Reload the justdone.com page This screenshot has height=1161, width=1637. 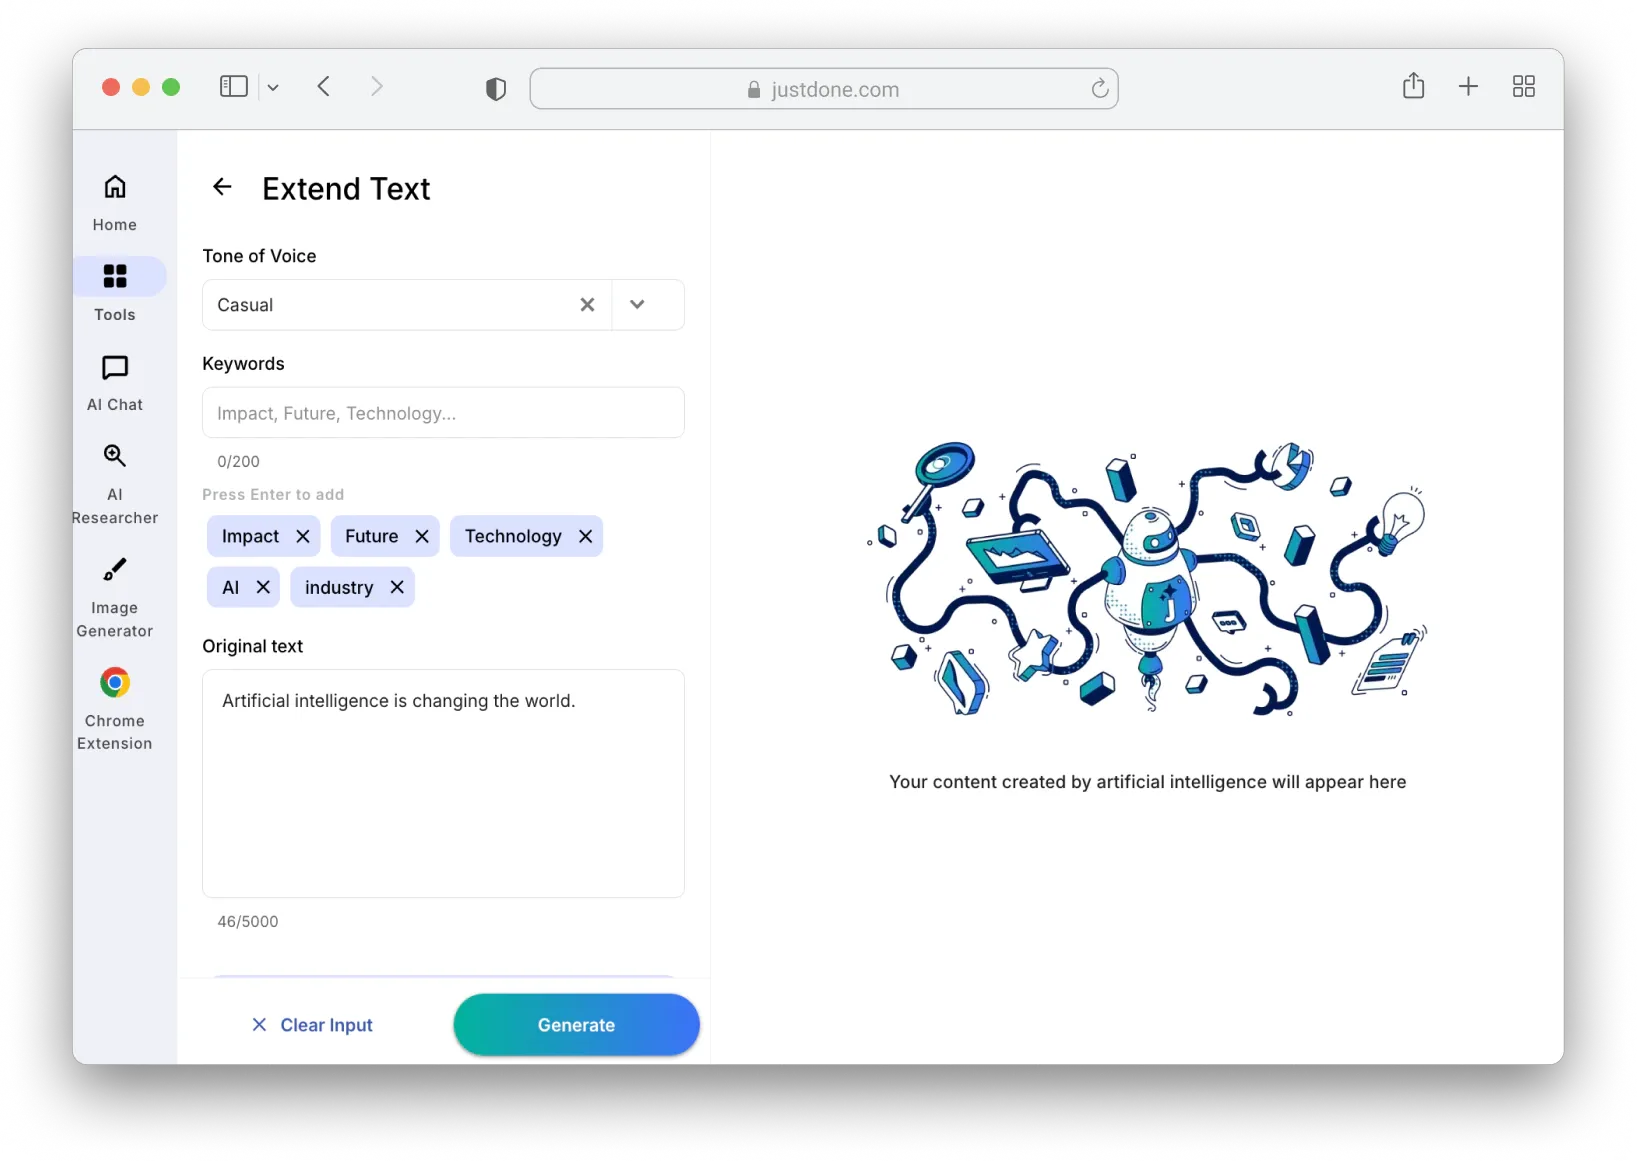coord(1100,88)
